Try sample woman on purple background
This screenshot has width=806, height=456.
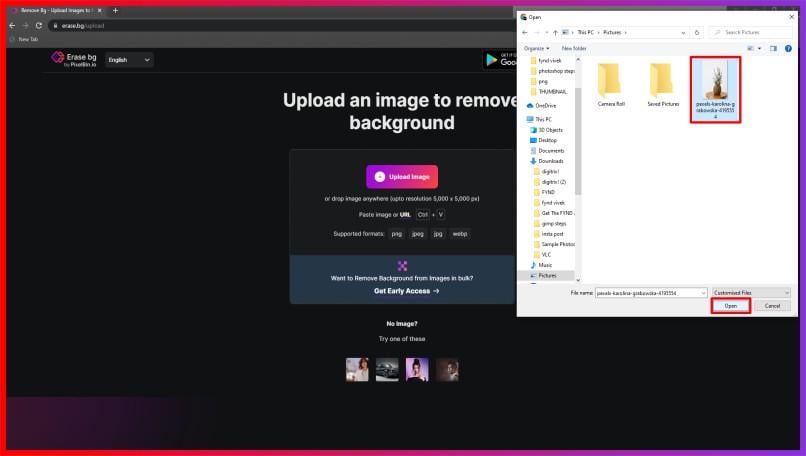[417, 370]
